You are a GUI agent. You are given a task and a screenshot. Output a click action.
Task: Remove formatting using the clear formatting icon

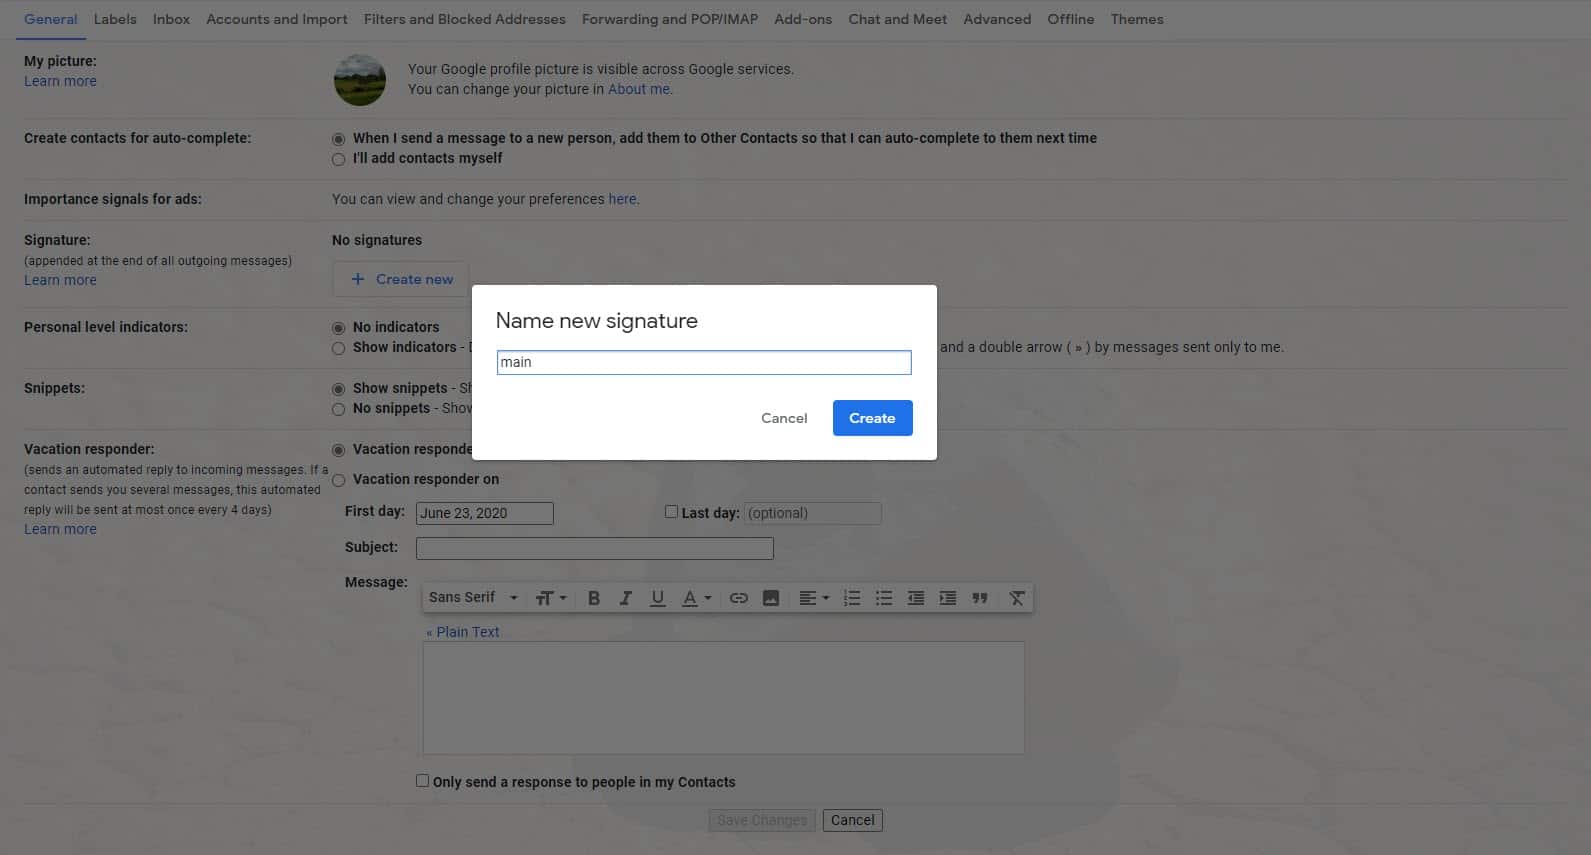1017,598
